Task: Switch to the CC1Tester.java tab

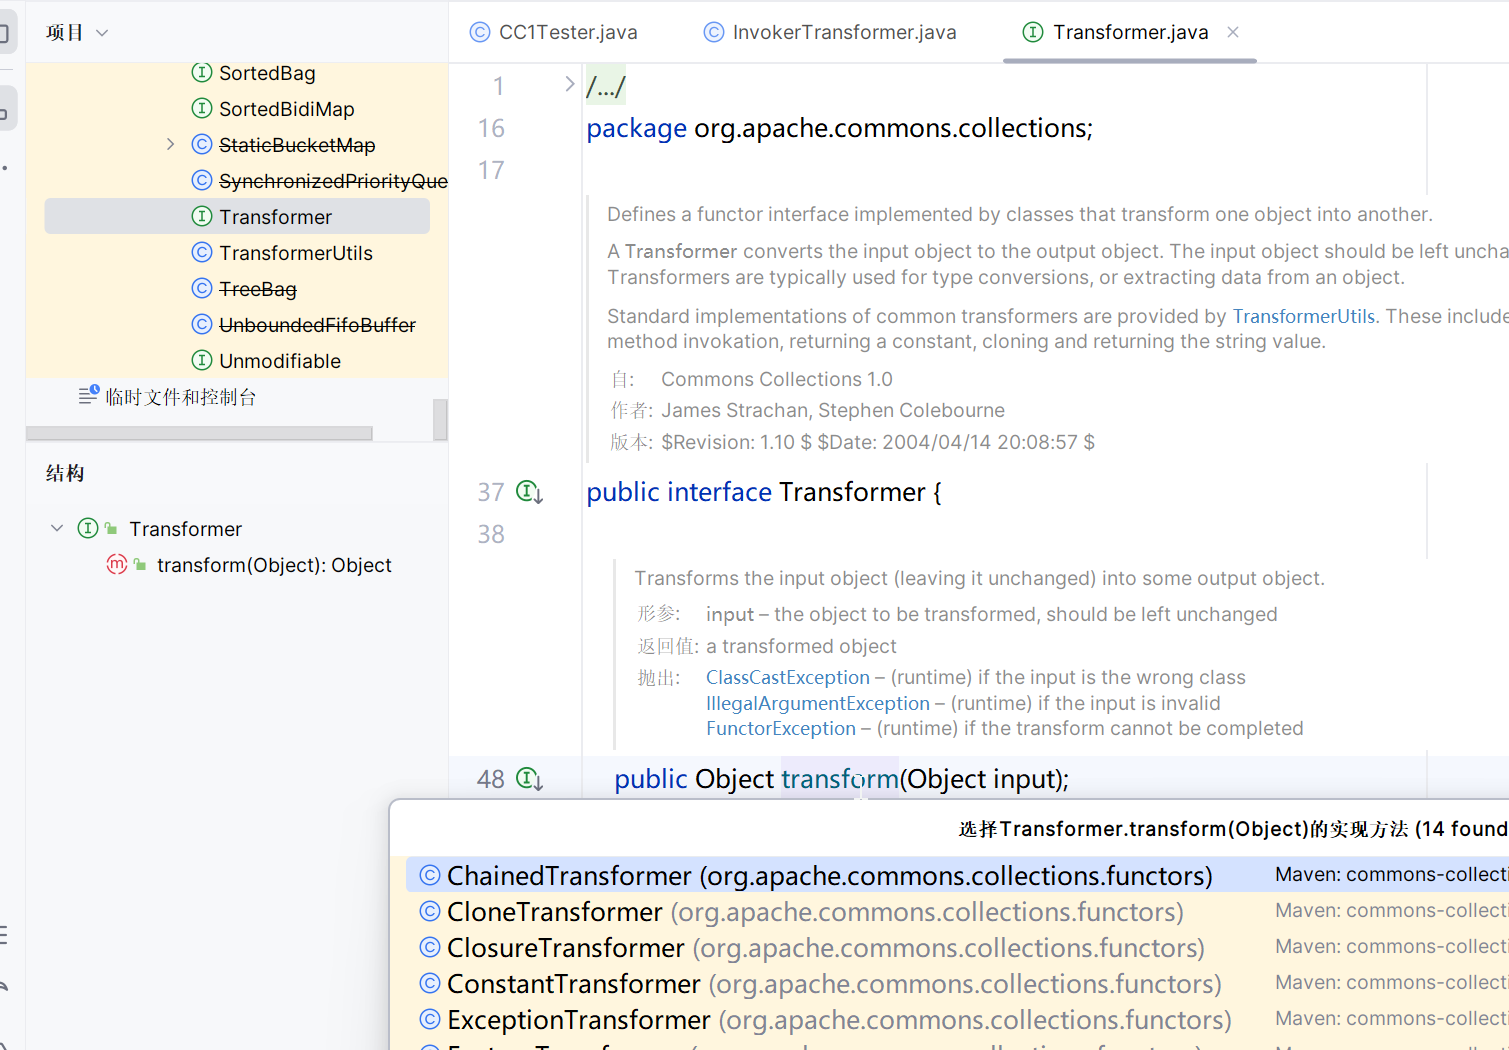Action: [x=554, y=32]
